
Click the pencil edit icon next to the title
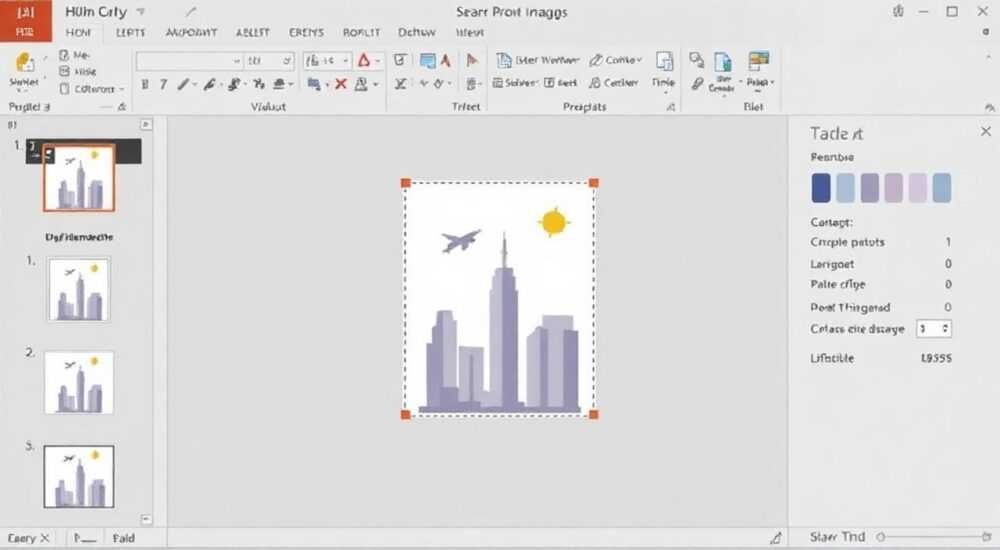[x=191, y=11]
